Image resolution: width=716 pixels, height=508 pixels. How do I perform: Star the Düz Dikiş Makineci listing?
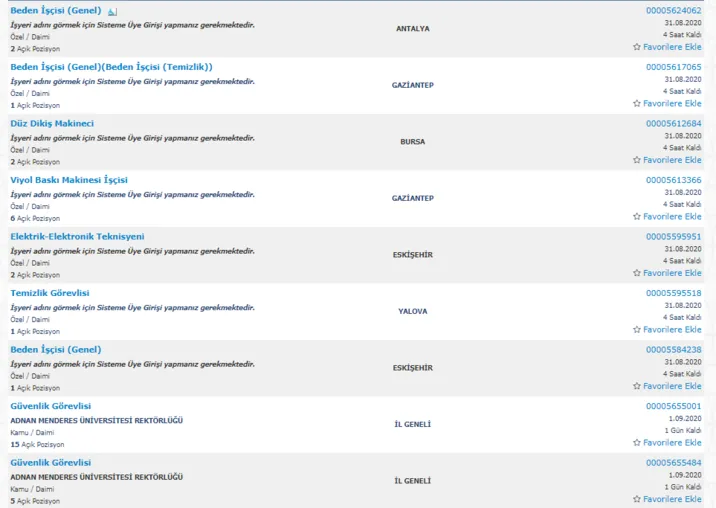click(637, 160)
